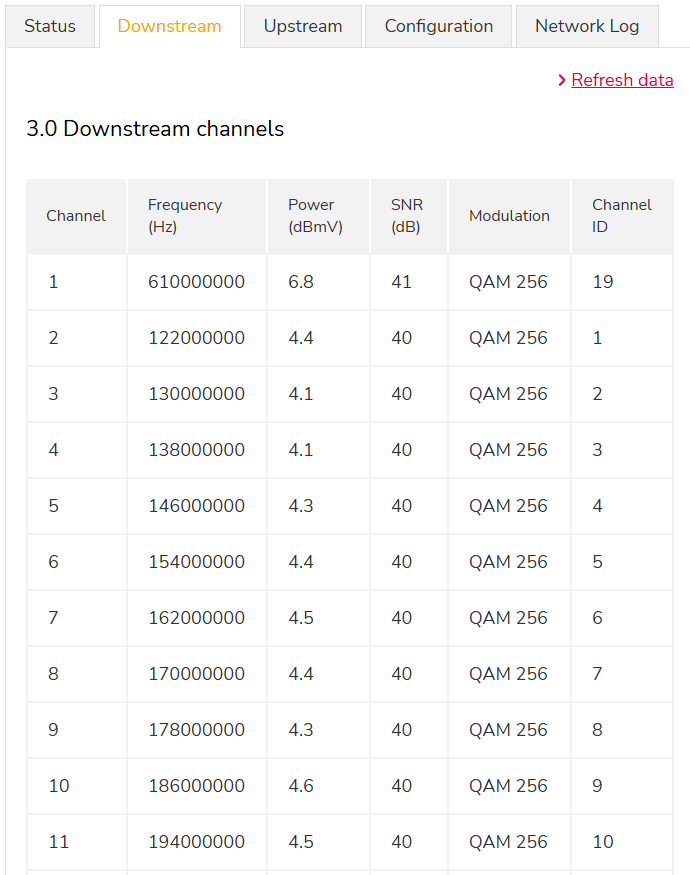Click the 3.0 Downstream channels heading
This screenshot has height=875, width=690.
[155, 129]
